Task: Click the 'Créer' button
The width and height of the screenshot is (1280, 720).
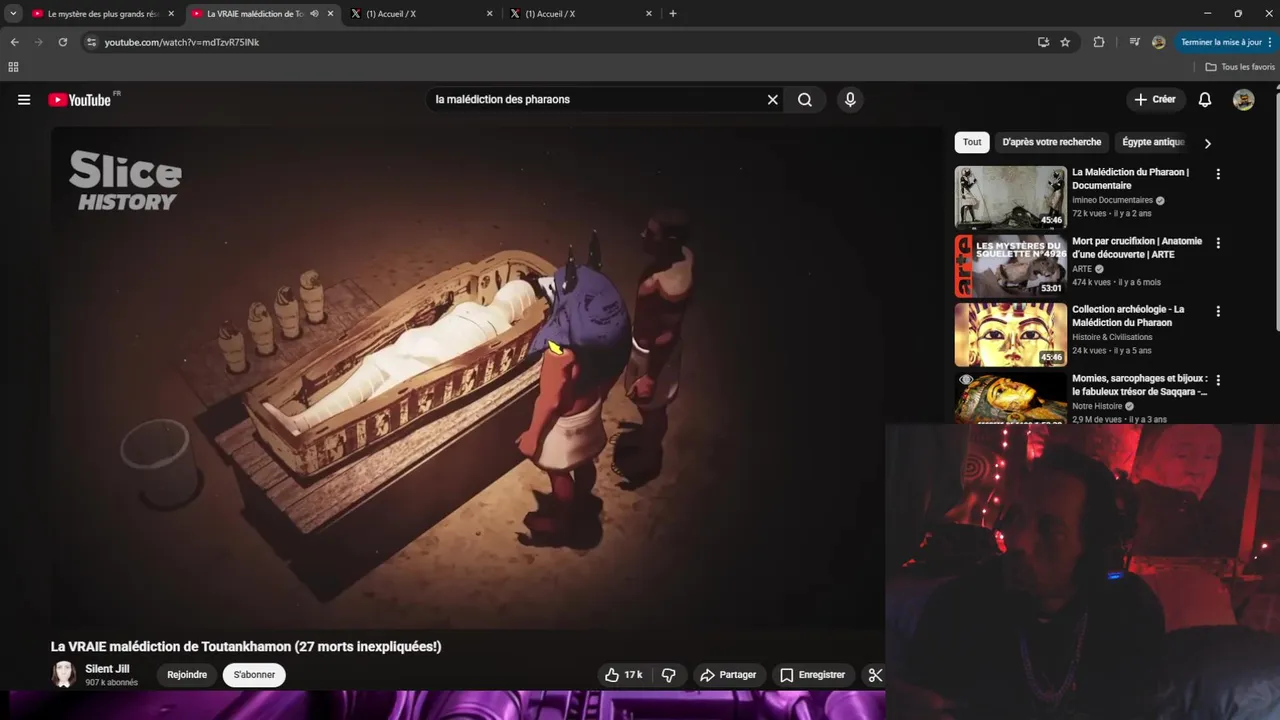Action: (1155, 100)
